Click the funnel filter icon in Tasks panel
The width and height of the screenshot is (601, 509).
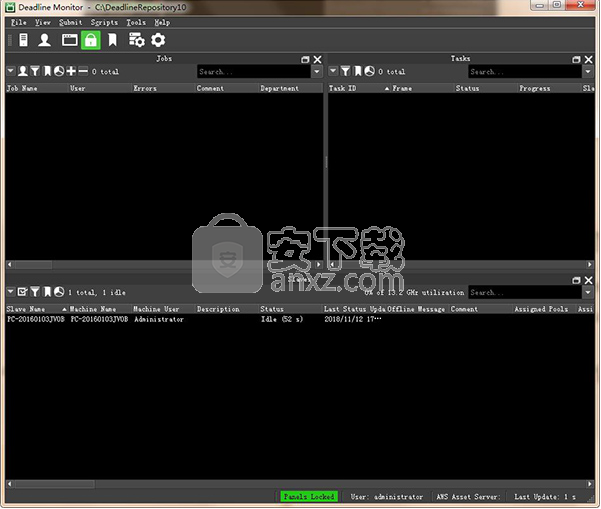pyautogui.click(x=345, y=71)
